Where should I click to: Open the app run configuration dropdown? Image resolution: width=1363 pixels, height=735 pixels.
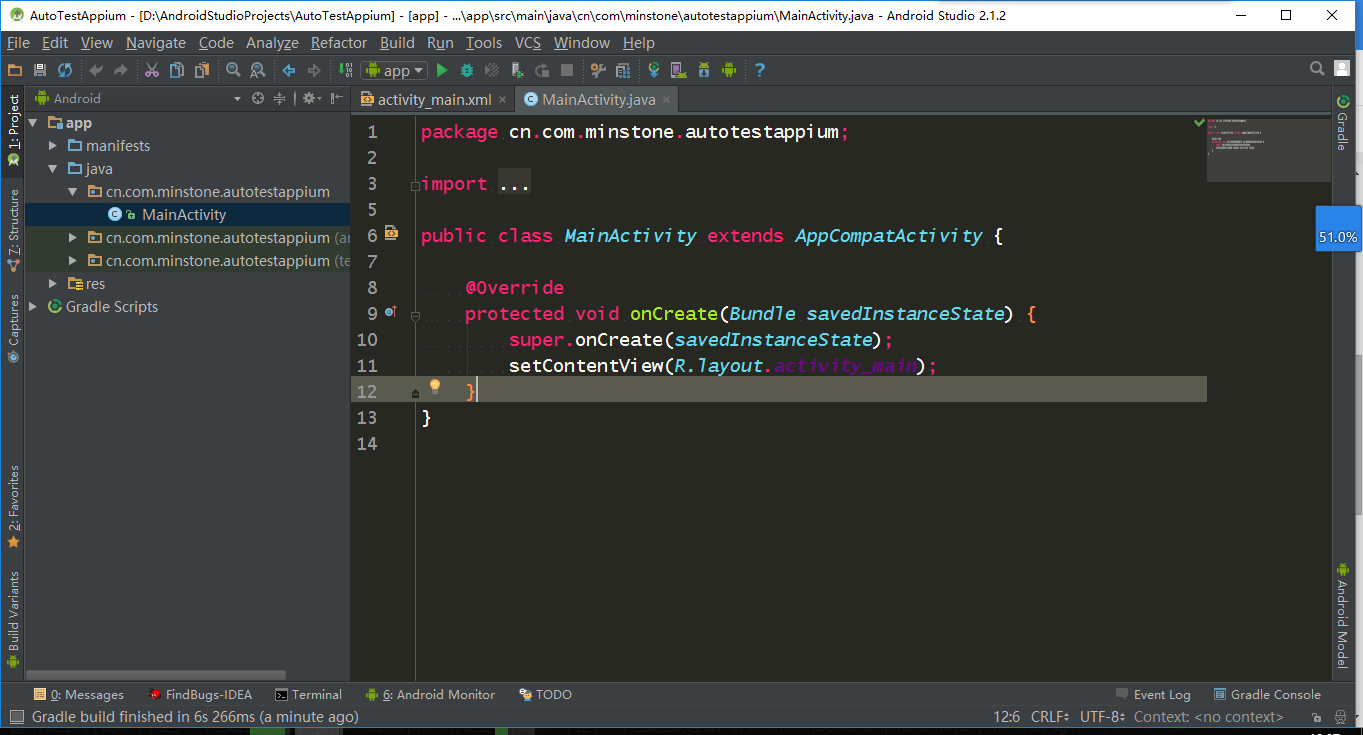coord(395,70)
